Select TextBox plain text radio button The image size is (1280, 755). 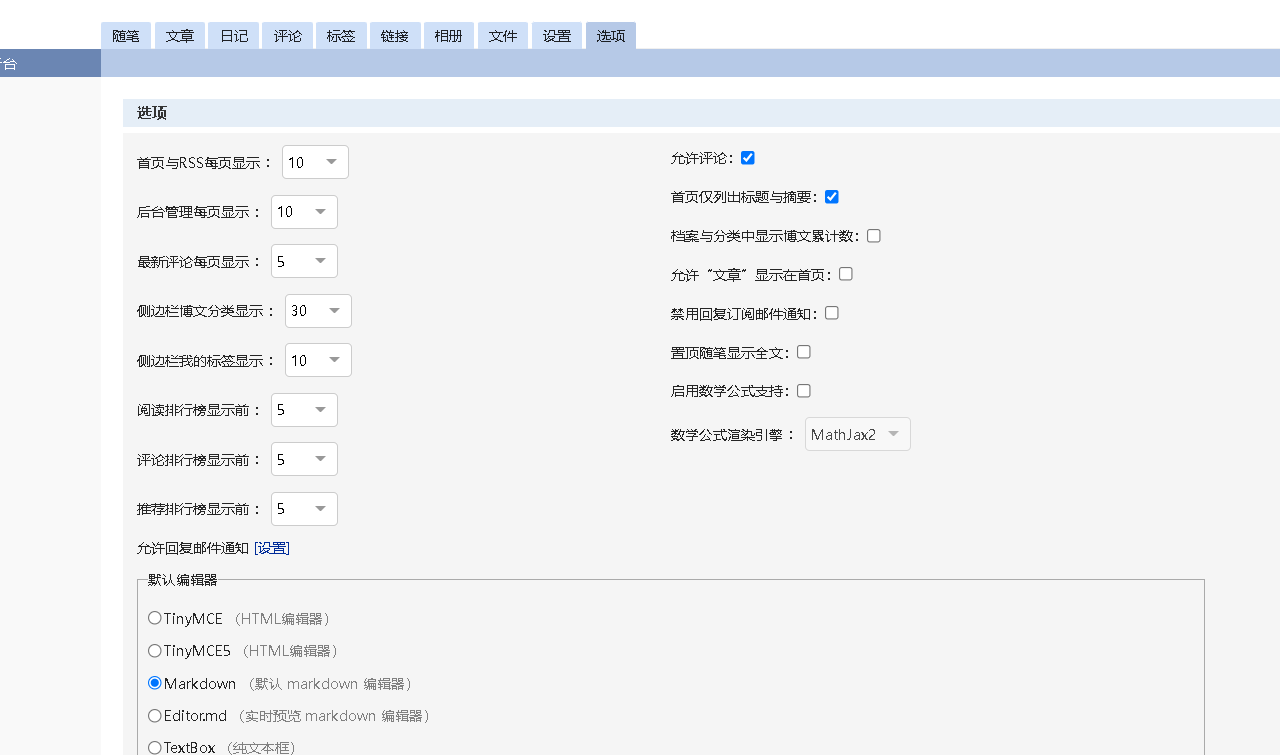tap(155, 747)
